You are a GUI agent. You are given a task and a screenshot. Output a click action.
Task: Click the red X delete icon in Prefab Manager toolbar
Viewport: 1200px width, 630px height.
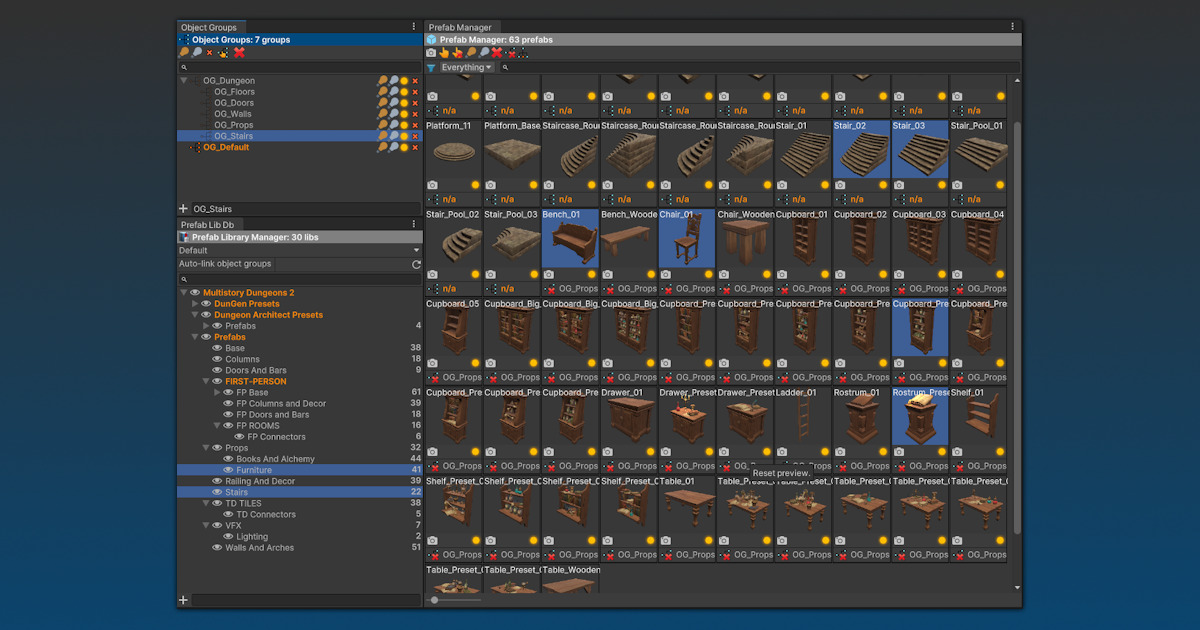click(x=496, y=52)
